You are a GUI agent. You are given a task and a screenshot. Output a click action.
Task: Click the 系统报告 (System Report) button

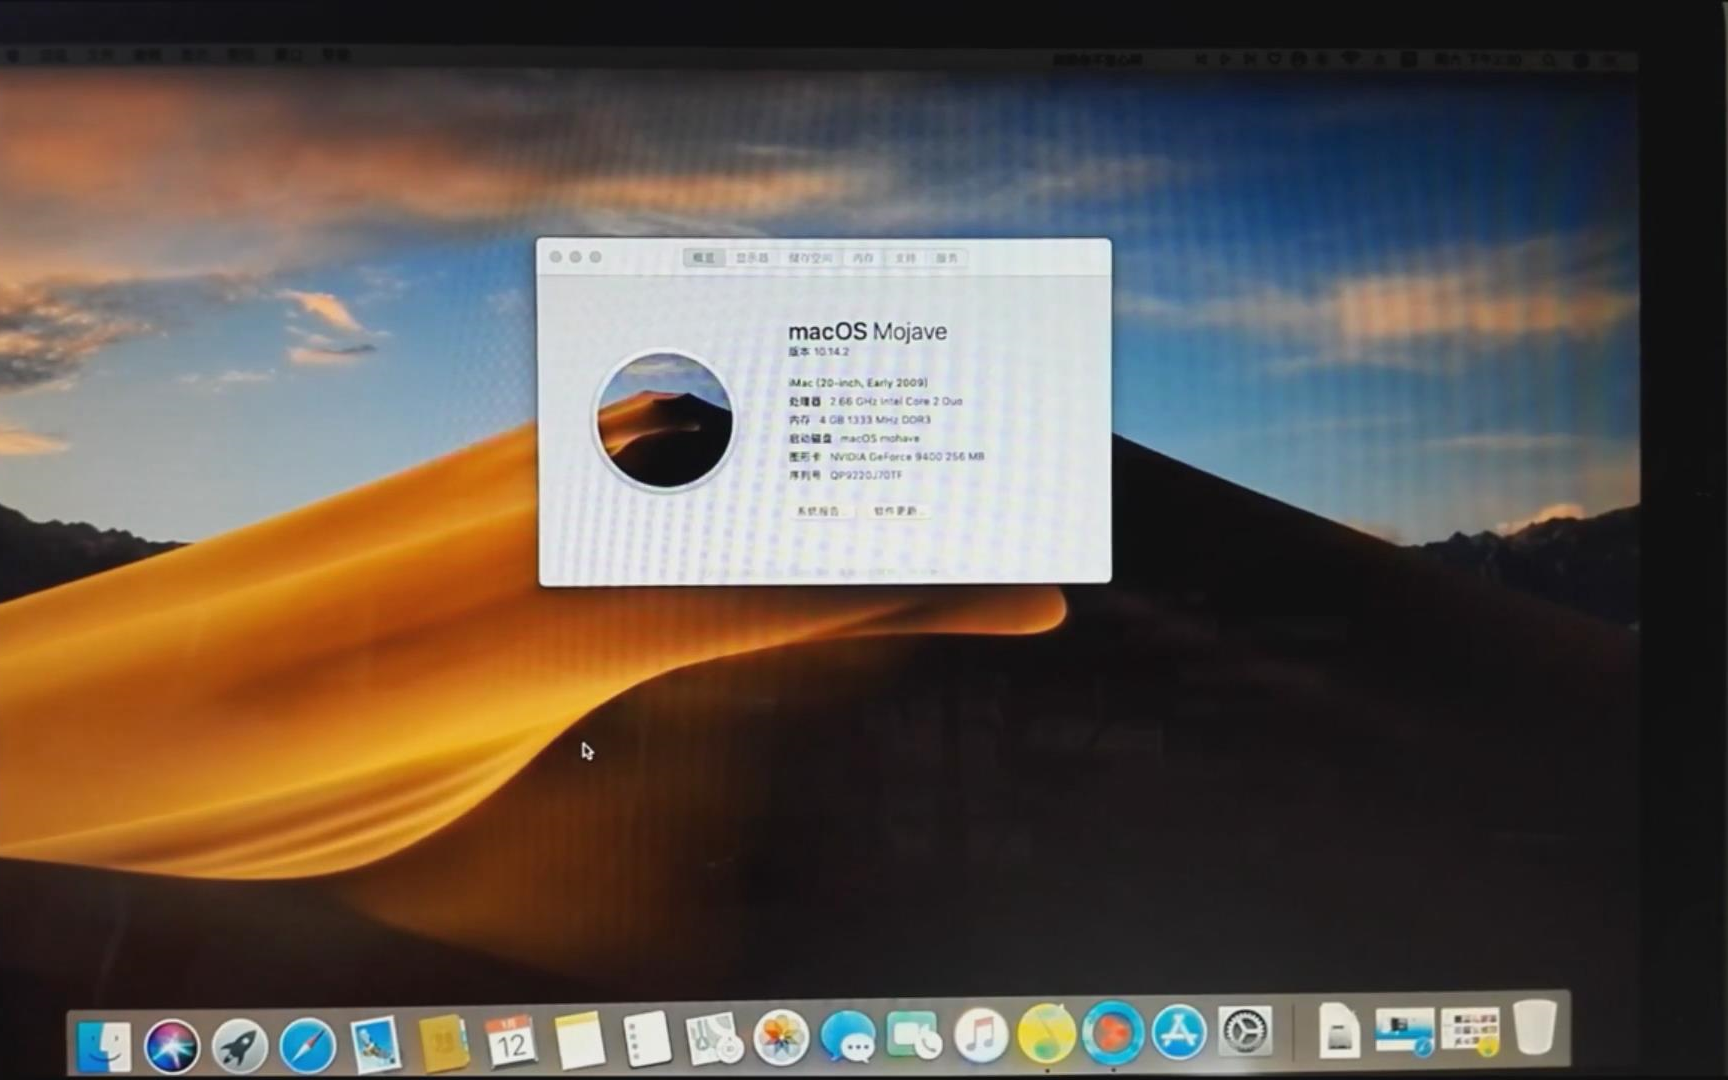tap(820, 511)
